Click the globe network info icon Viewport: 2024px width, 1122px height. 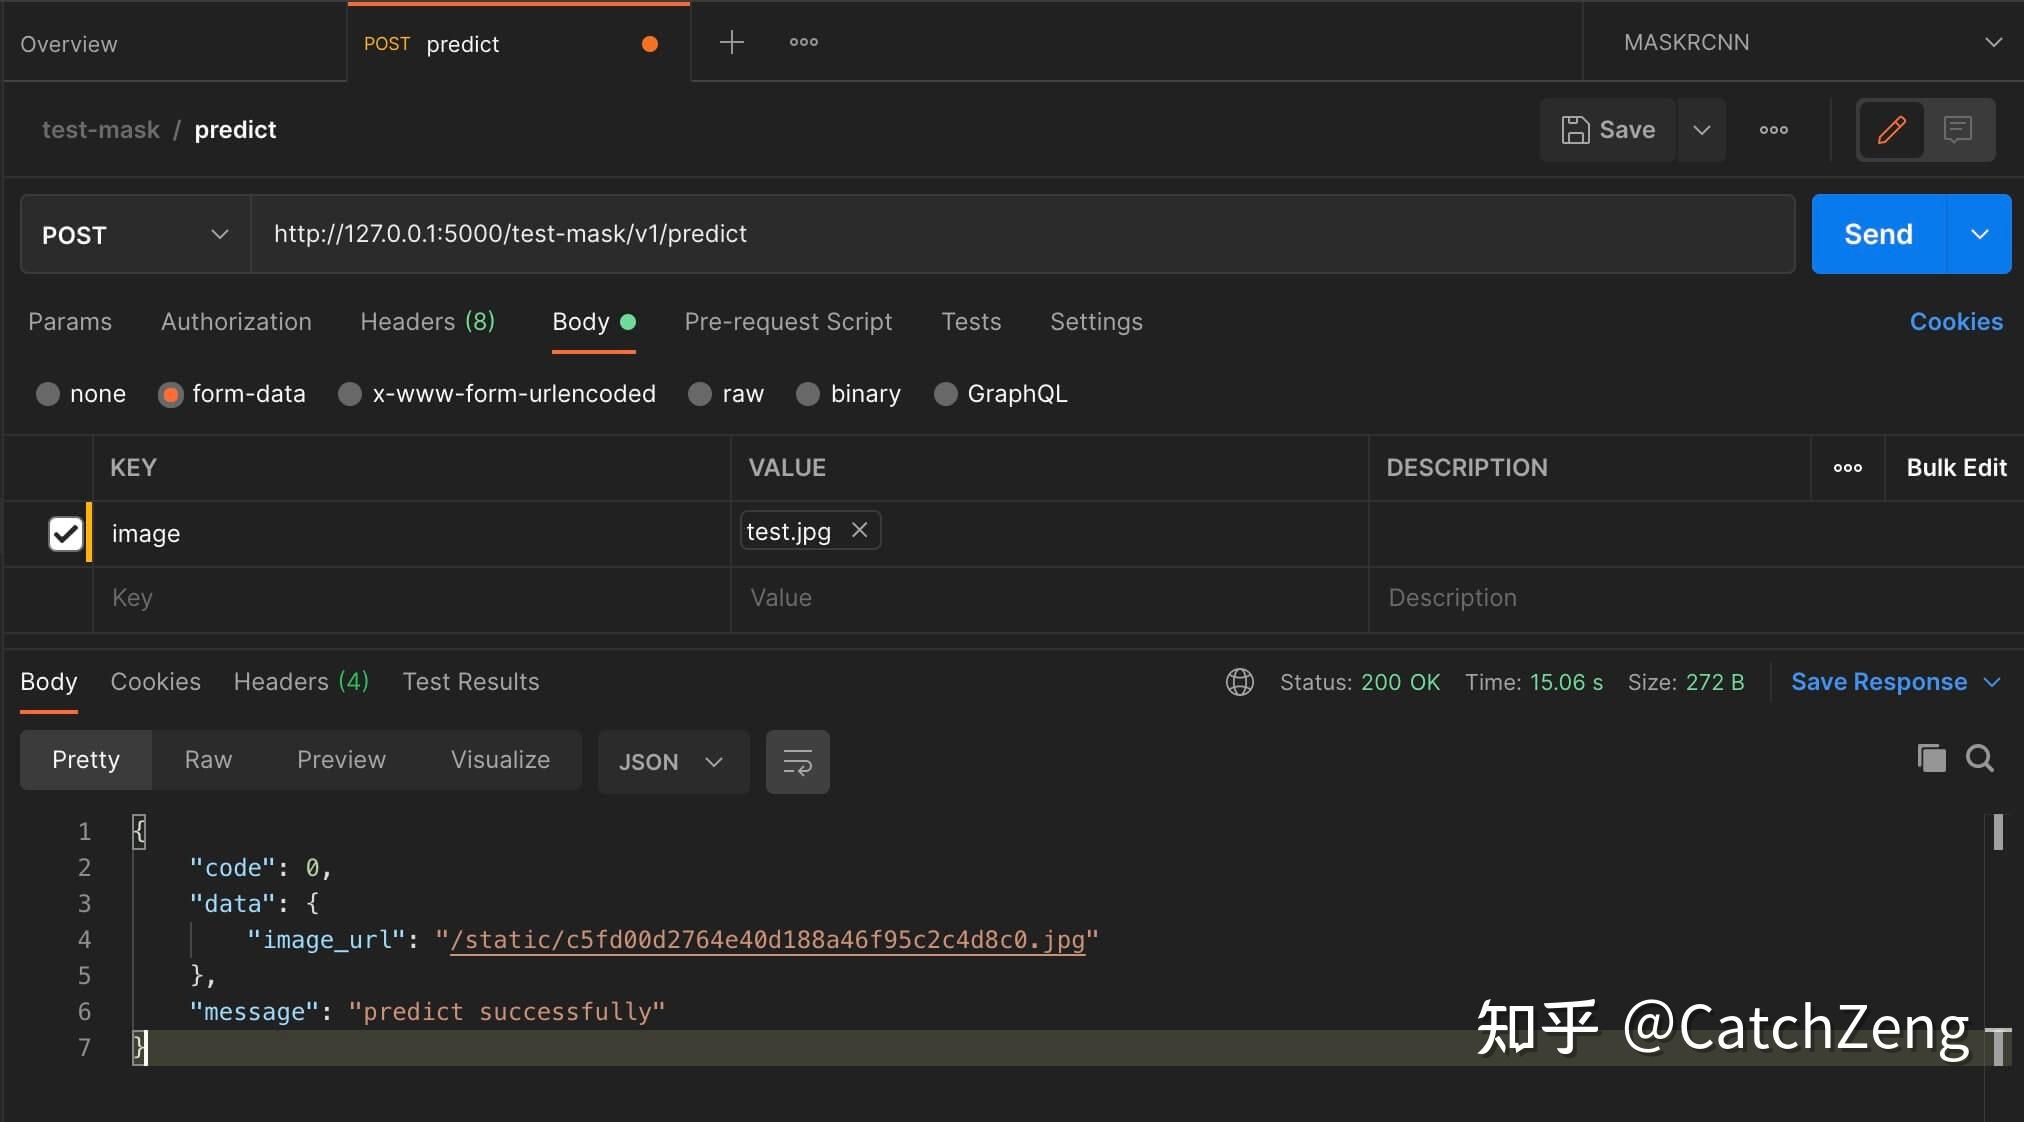(x=1239, y=682)
